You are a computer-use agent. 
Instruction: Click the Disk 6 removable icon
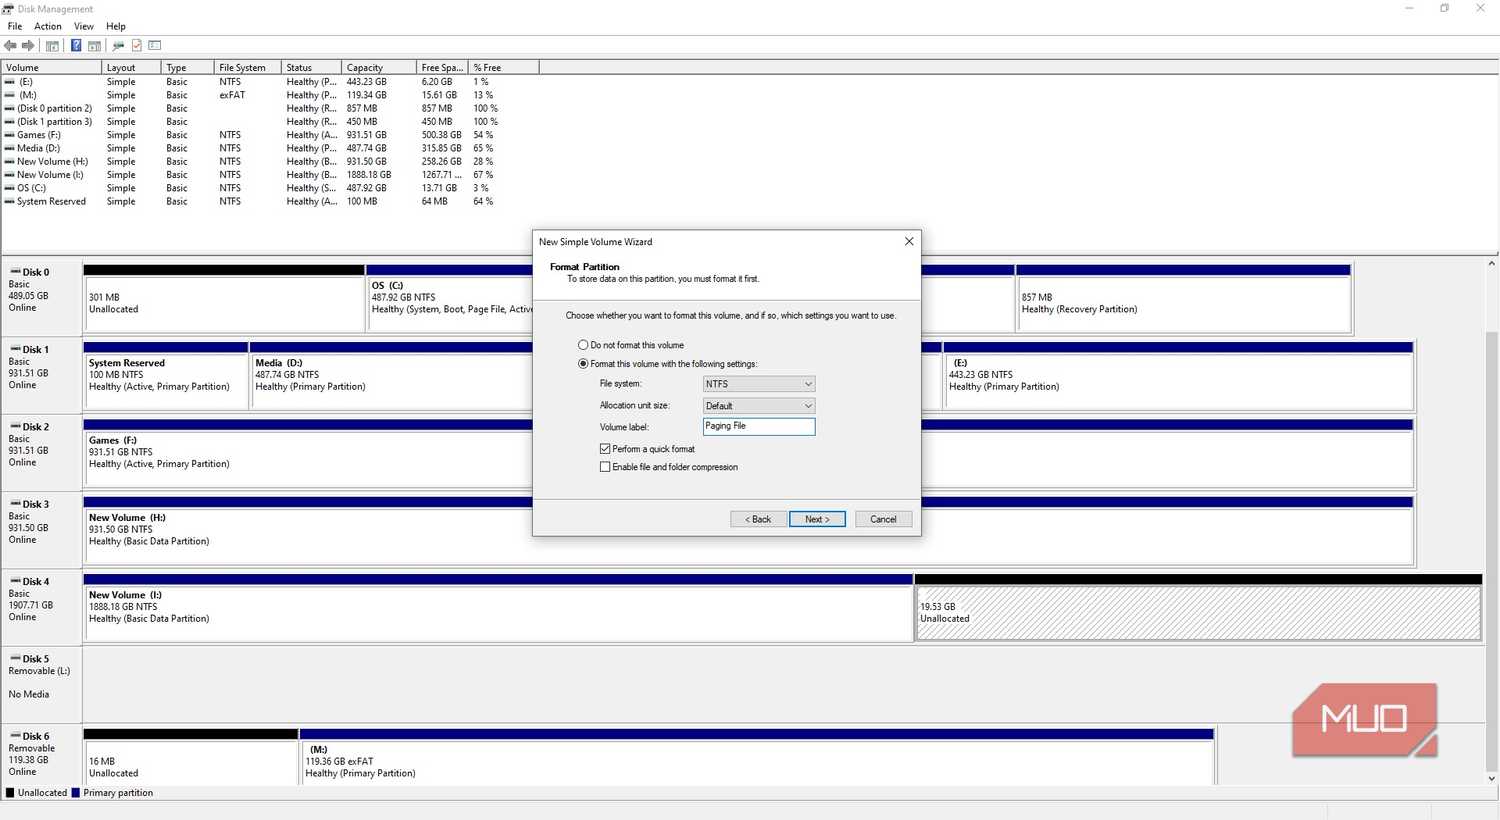(15, 736)
